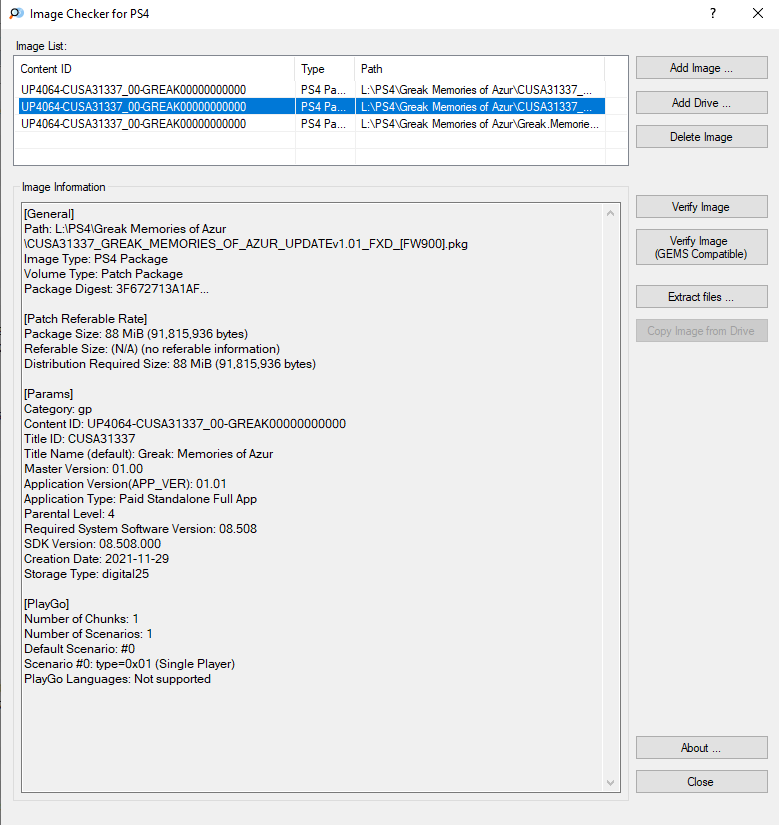The height and width of the screenshot is (825, 779).
Task: Delete the selected image from the list
Action: click(701, 137)
